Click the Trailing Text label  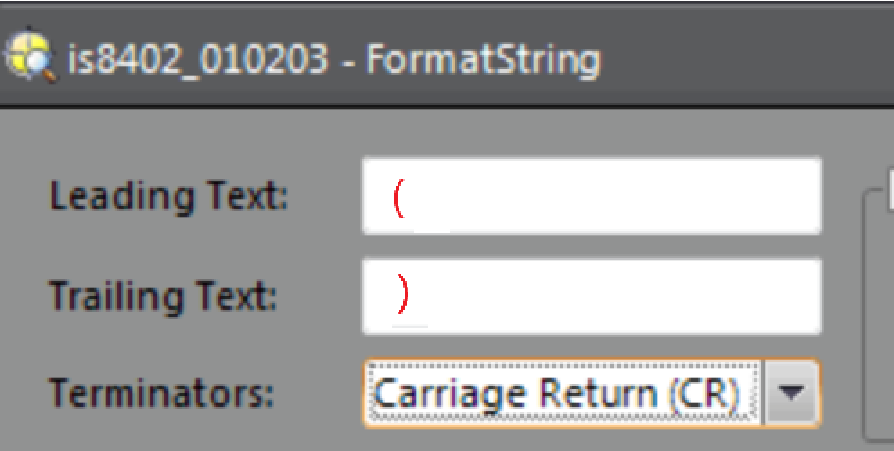click(x=163, y=296)
